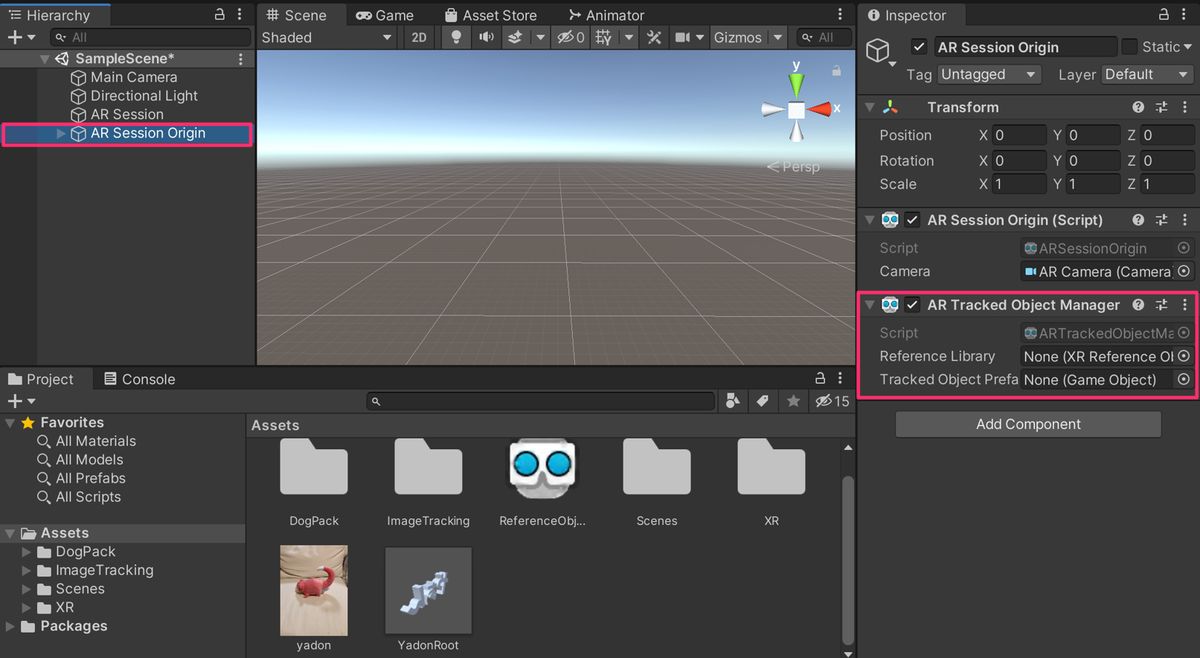Viewport: 1200px width, 658px height.
Task: Collapse AR Tracked Object Manager foldout
Action: coord(869,305)
